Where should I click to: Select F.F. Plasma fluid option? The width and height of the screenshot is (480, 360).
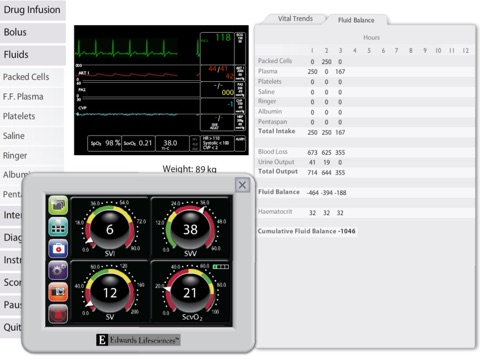[32, 97]
